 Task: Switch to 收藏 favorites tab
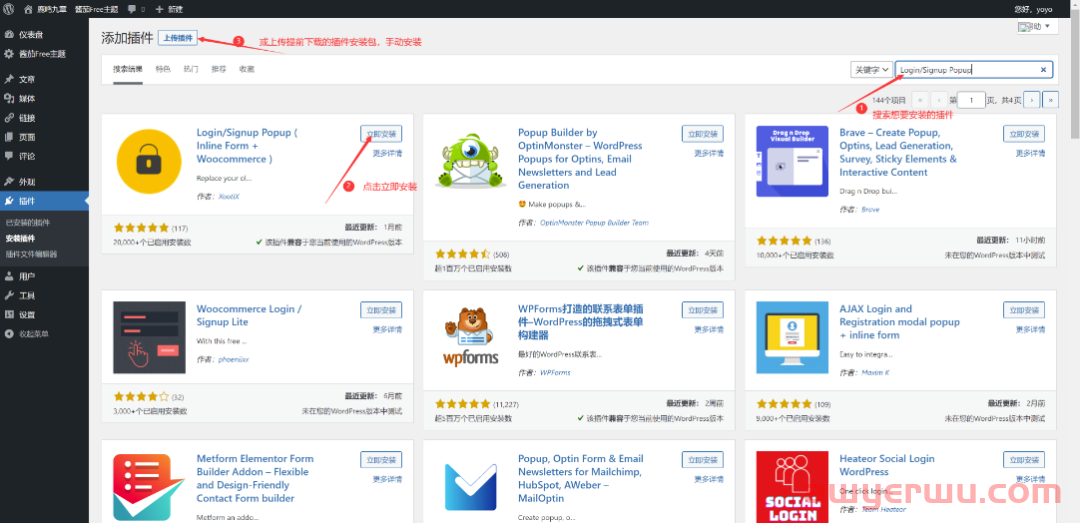pos(247,70)
